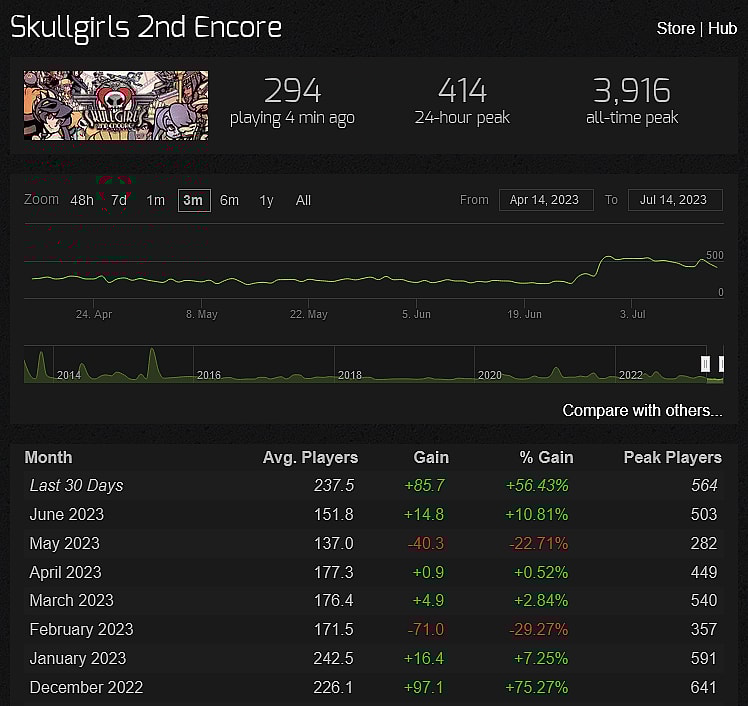Click the +56.43% gain value
This screenshot has width=748, height=706.
537,486
